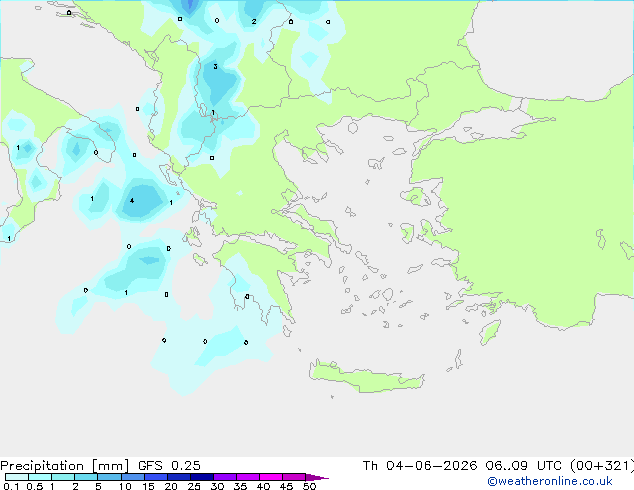Image resolution: width=634 pixels, height=490 pixels.
Task: Click the legend label "30"
Action: tap(217, 486)
